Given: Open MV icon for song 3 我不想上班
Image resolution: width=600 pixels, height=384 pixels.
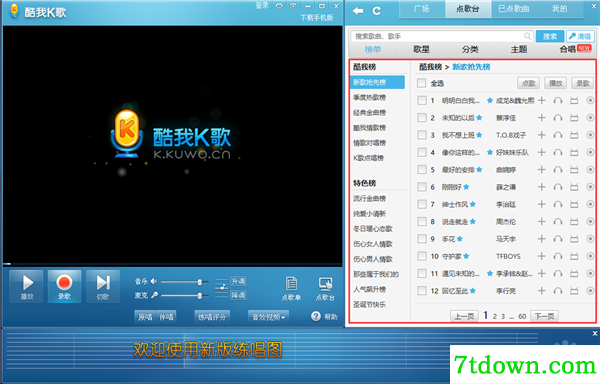Looking at the screenshot, I should [x=574, y=135].
